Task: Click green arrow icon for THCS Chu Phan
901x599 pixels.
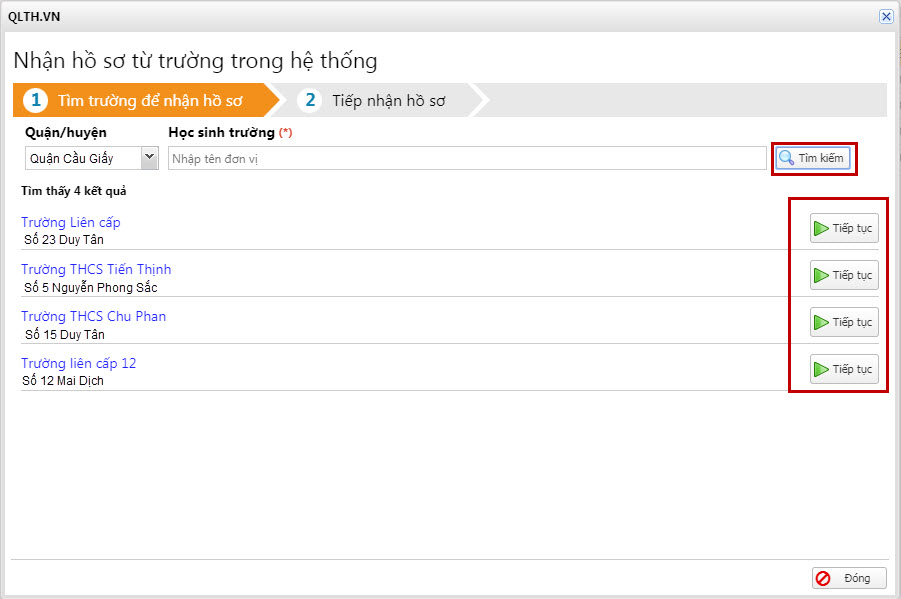Action: pos(821,322)
